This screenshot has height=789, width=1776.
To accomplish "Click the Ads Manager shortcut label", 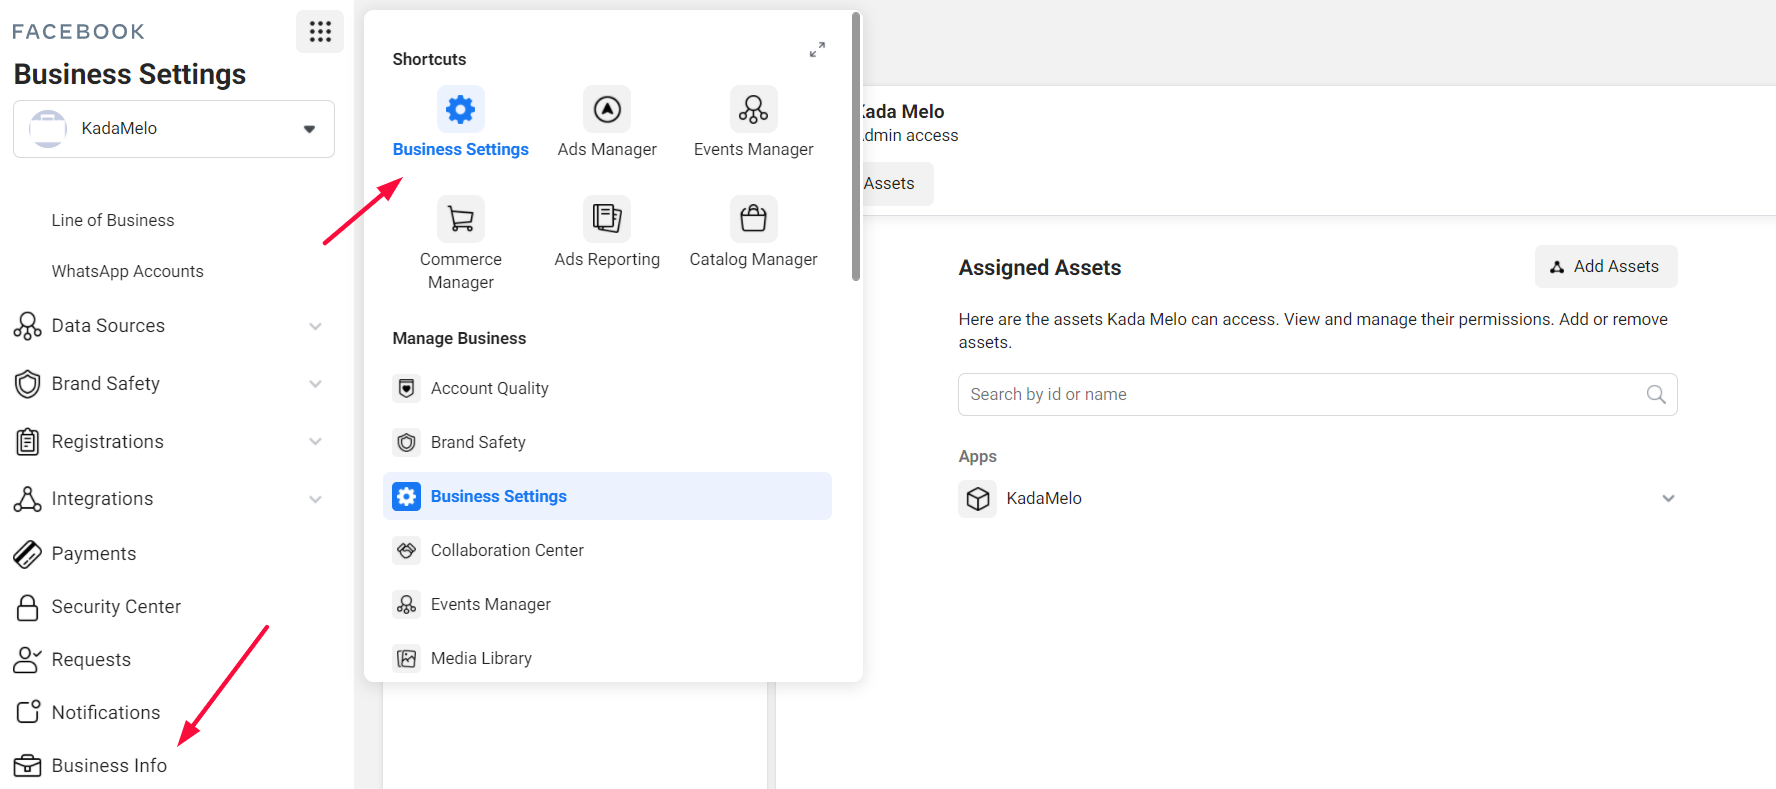I will [607, 149].
